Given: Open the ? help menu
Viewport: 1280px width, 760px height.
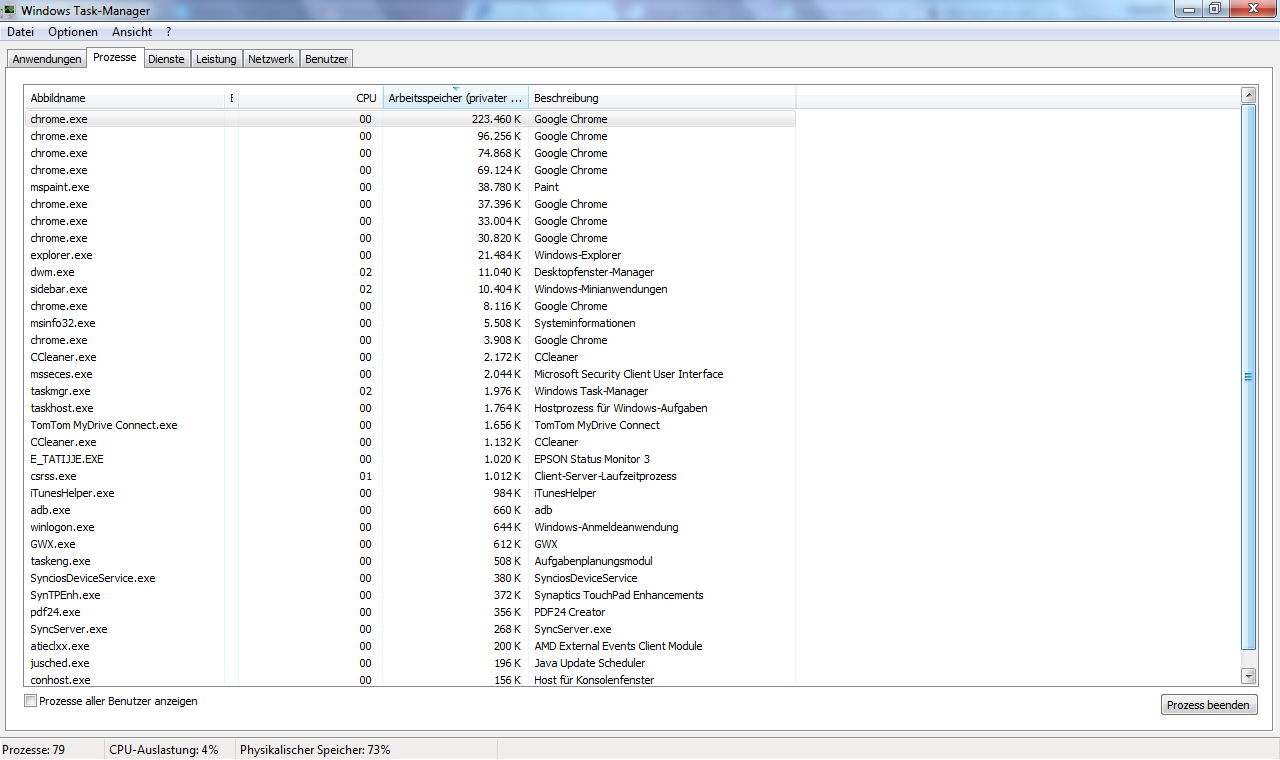Looking at the screenshot, I should [x=169, y=32].
